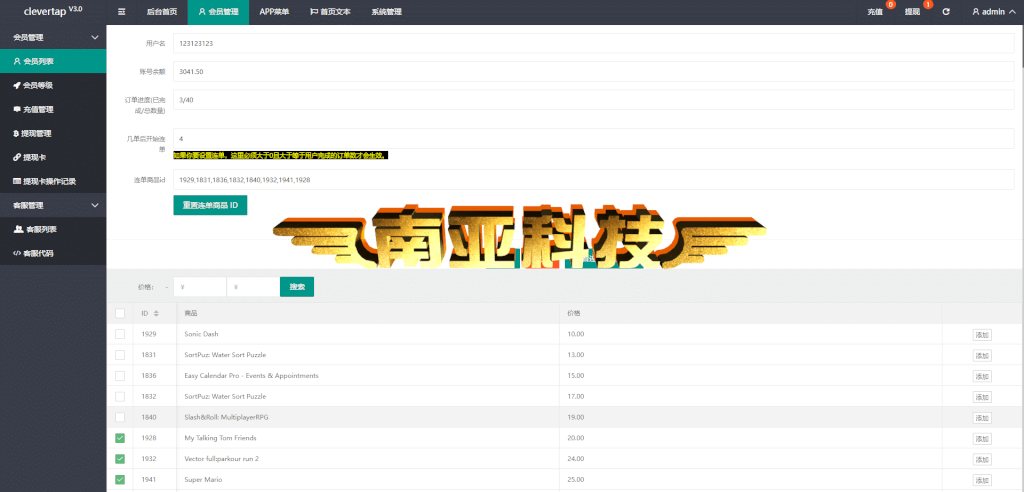Uncheck the Super Mario row checkbox
Viewport: 1024px width, 492px height.
coord(120,480)
